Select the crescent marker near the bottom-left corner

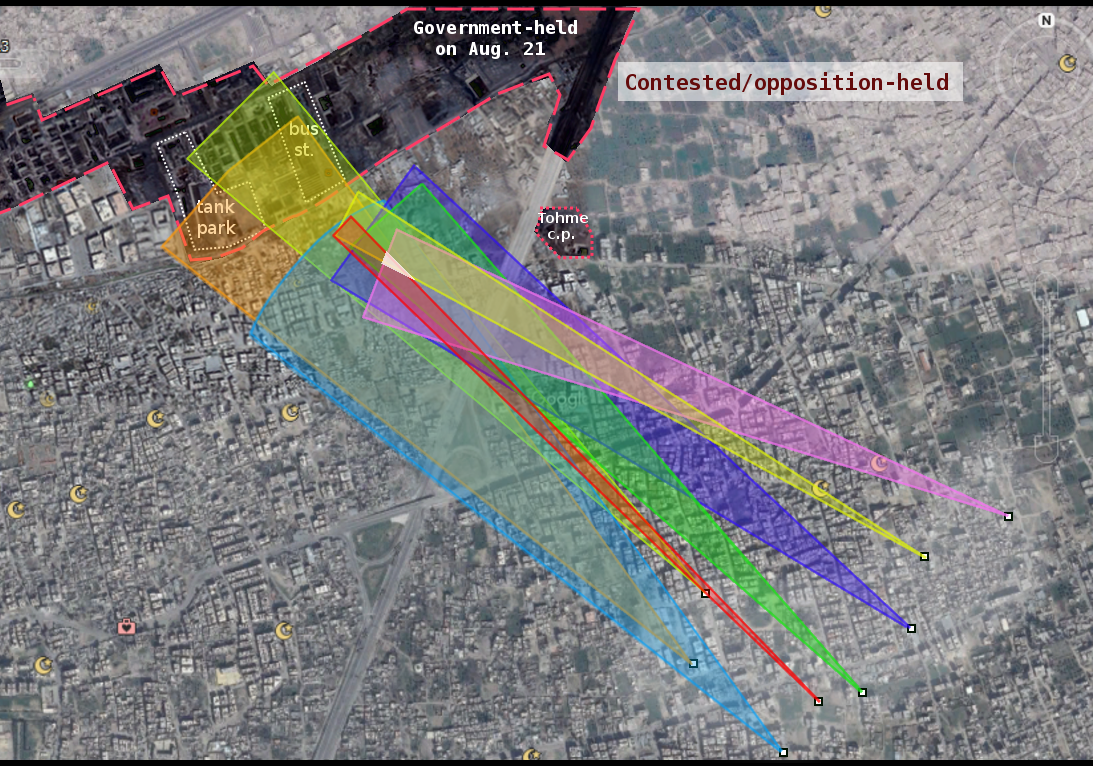pos(43,665)
